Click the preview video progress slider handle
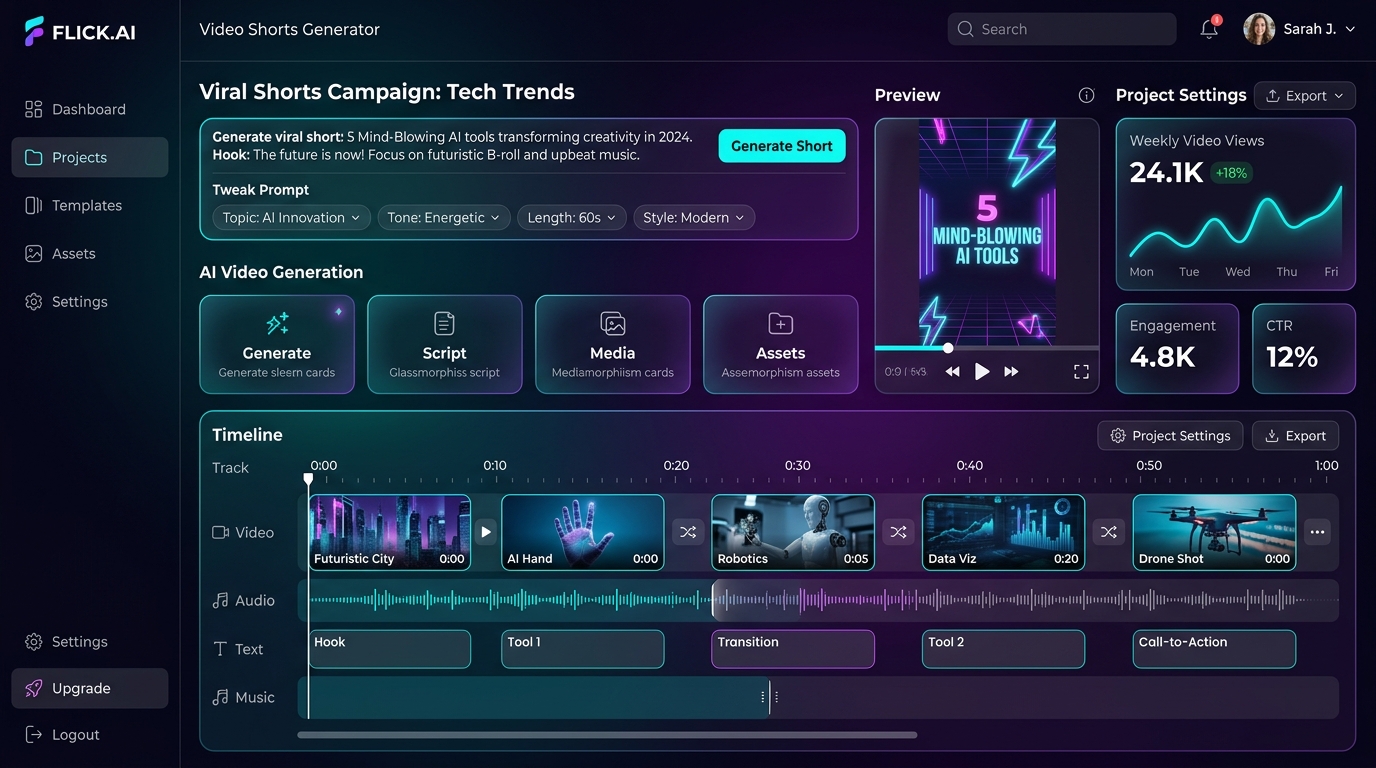Viewport: 1376px width, 768px height. pos(948,348)
